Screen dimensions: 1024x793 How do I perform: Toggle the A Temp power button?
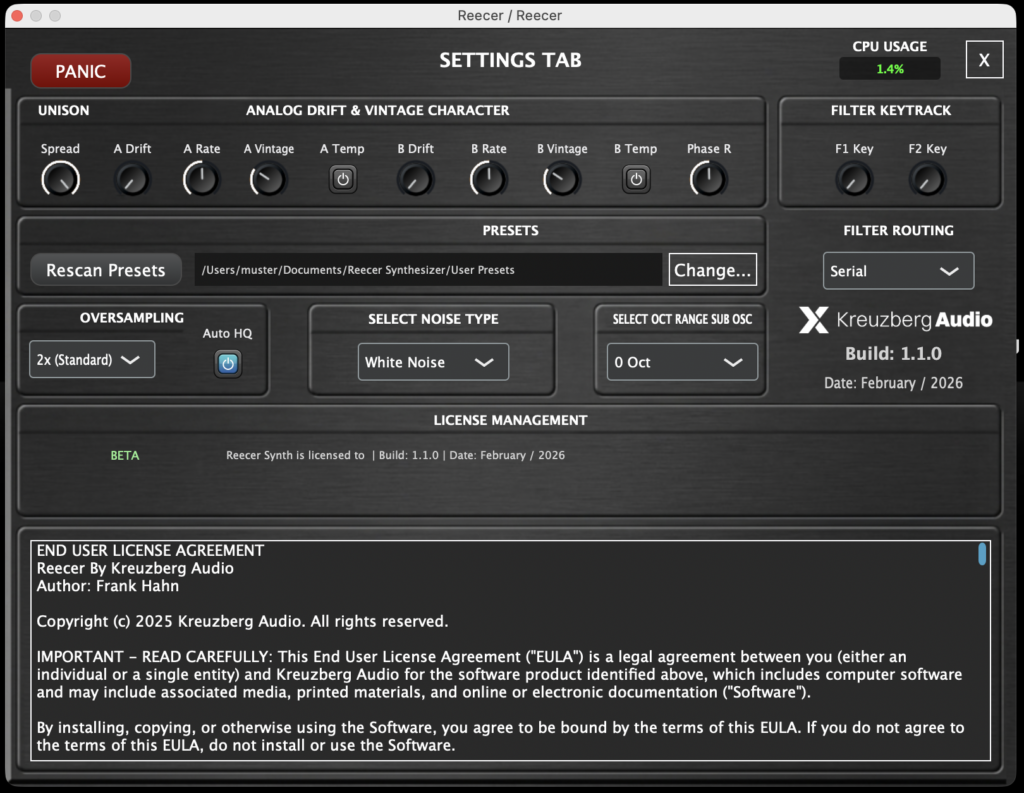tap(343, 180)
